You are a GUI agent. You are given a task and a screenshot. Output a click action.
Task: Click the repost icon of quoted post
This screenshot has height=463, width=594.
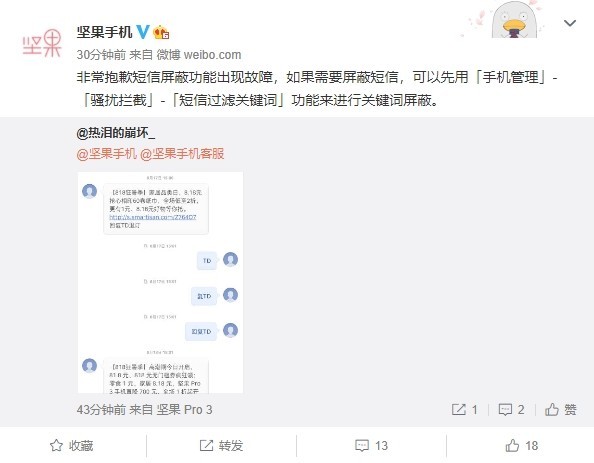pyautogui.click(x=465, y=410)
